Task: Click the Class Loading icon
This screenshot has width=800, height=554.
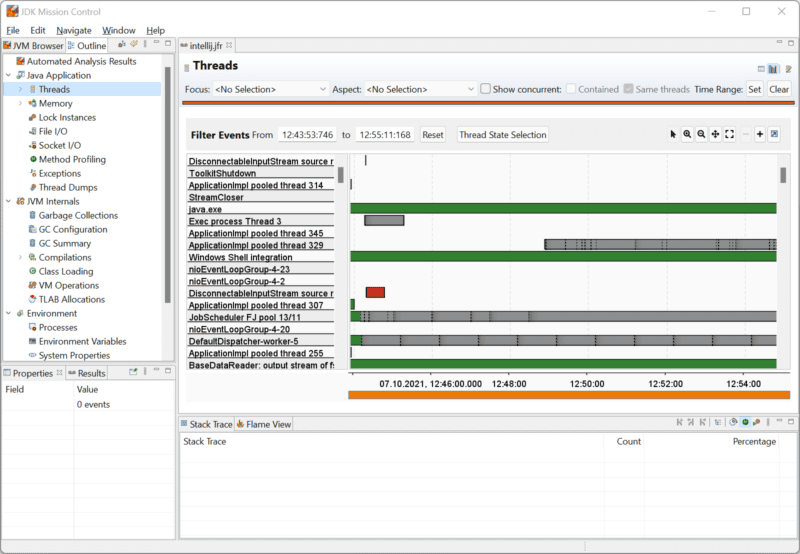Action: click(x=33, y=271)
